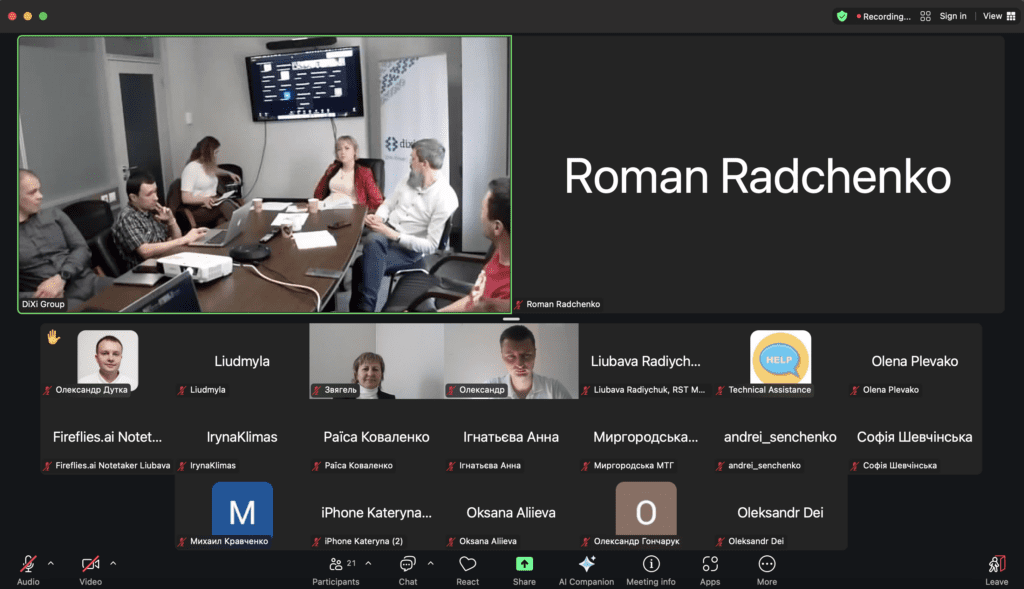Open AI Companion sparkle icon
This screenshot has height=589, width=1024.
586,565
